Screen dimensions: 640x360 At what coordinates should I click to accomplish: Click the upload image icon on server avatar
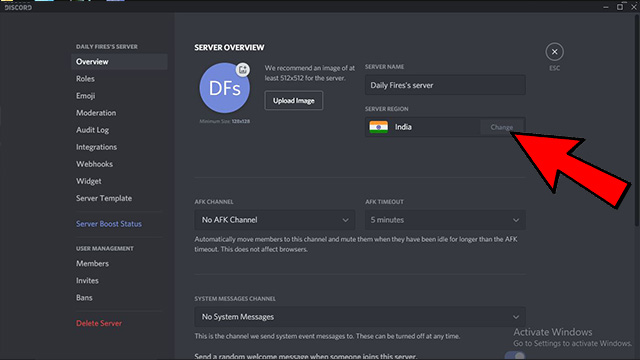243,69
